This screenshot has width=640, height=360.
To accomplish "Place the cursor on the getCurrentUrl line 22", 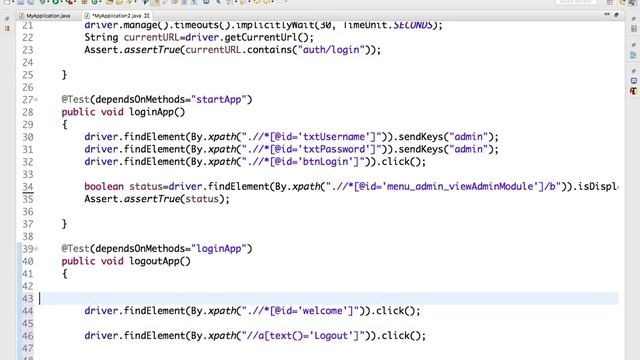I will pos(199,38).
